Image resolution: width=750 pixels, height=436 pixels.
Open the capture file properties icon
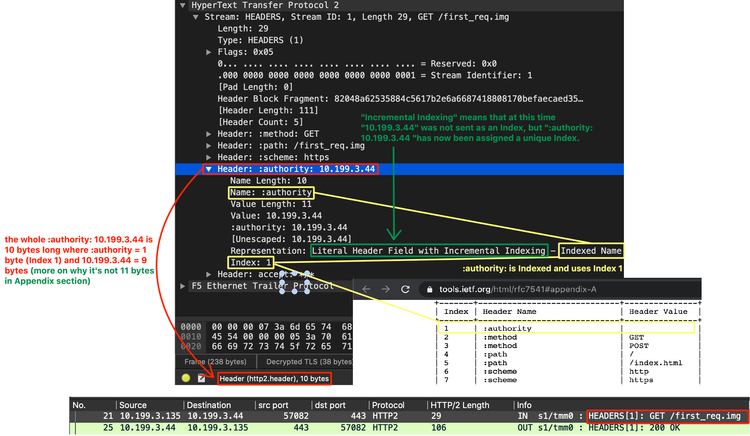pyautogui.click(x=201, y=378)
